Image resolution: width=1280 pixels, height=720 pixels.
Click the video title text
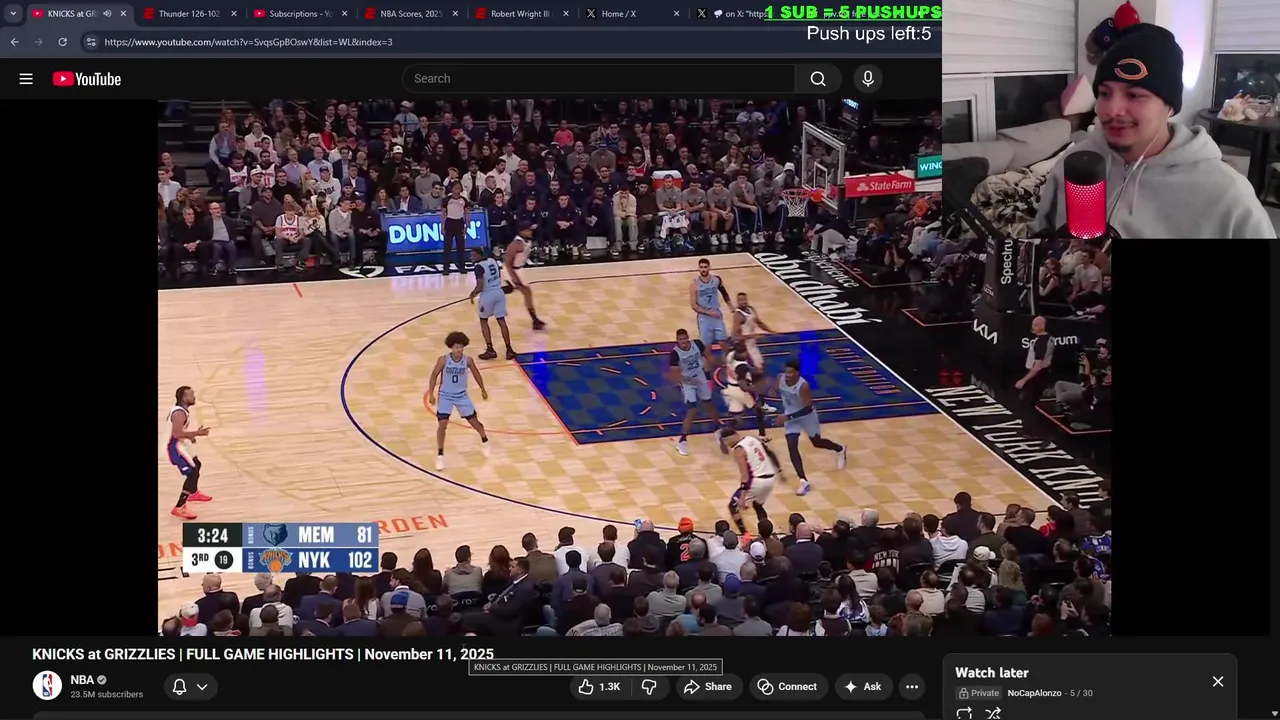click(263, 655)
